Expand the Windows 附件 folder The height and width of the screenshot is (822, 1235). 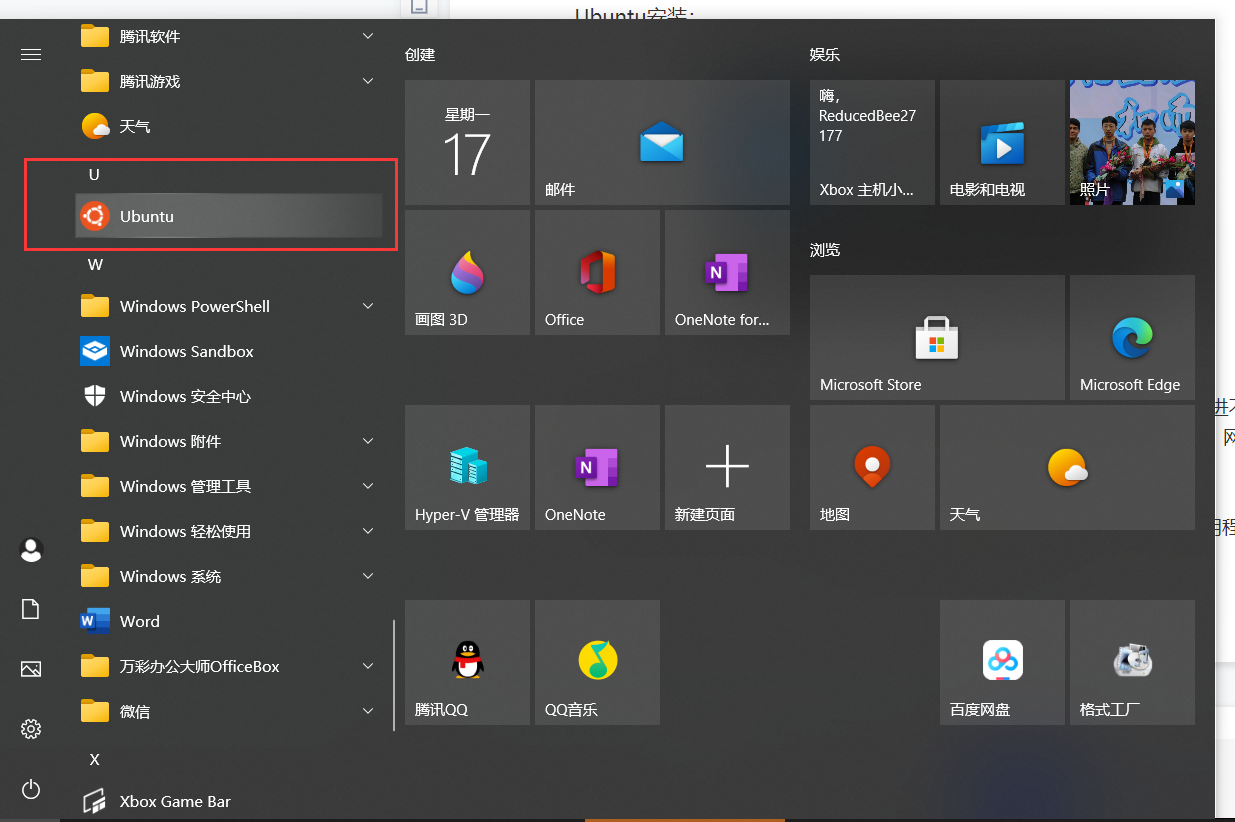[229, 441]
